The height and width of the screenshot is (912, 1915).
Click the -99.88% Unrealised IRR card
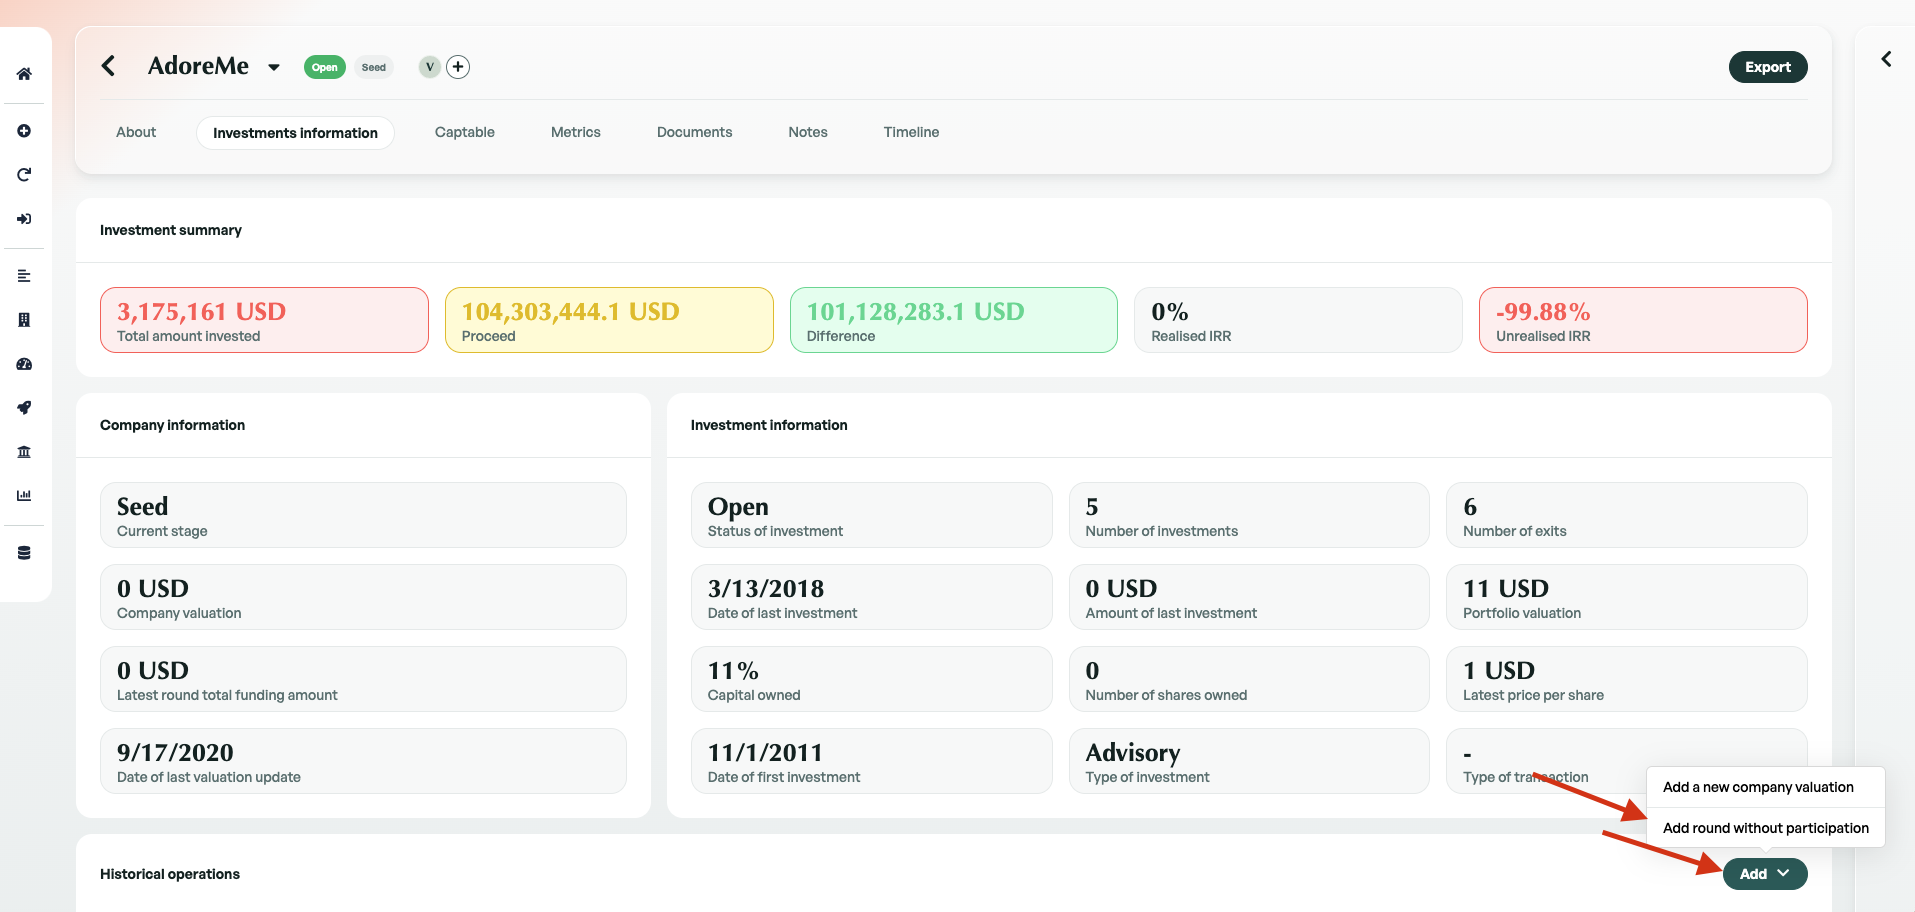[1643, 320]
